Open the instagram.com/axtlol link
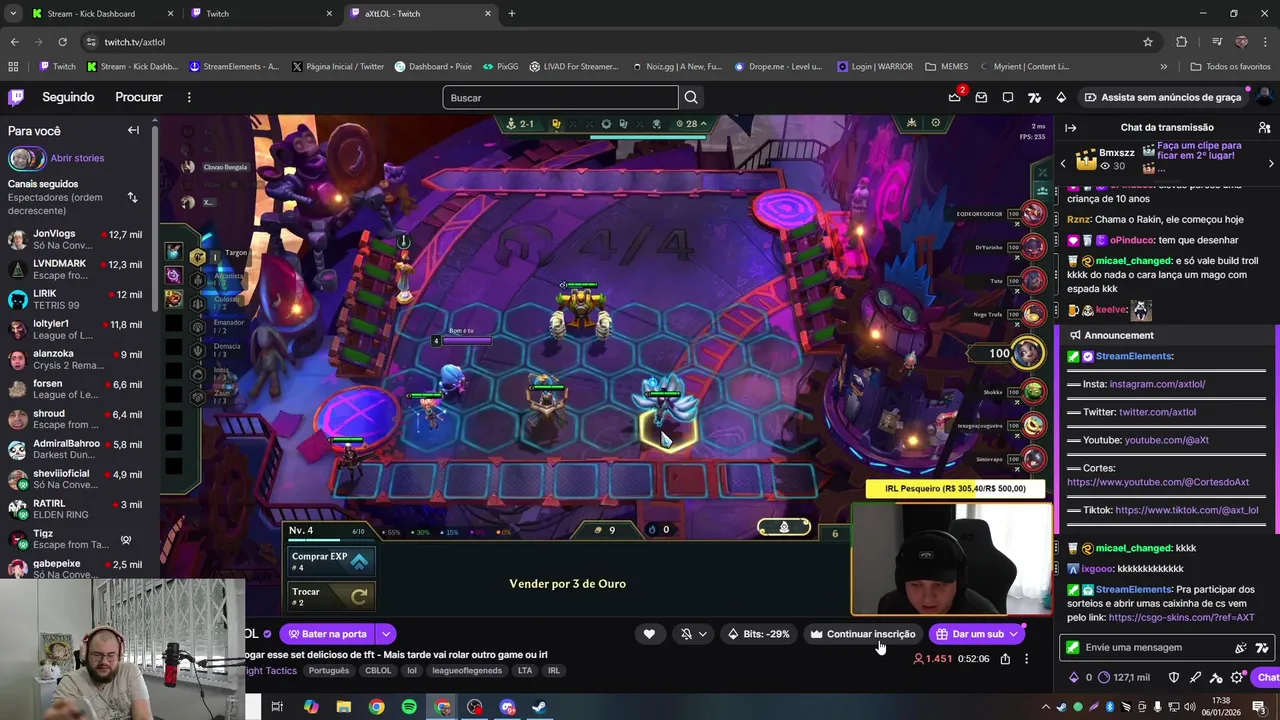 pos(1157,384)
